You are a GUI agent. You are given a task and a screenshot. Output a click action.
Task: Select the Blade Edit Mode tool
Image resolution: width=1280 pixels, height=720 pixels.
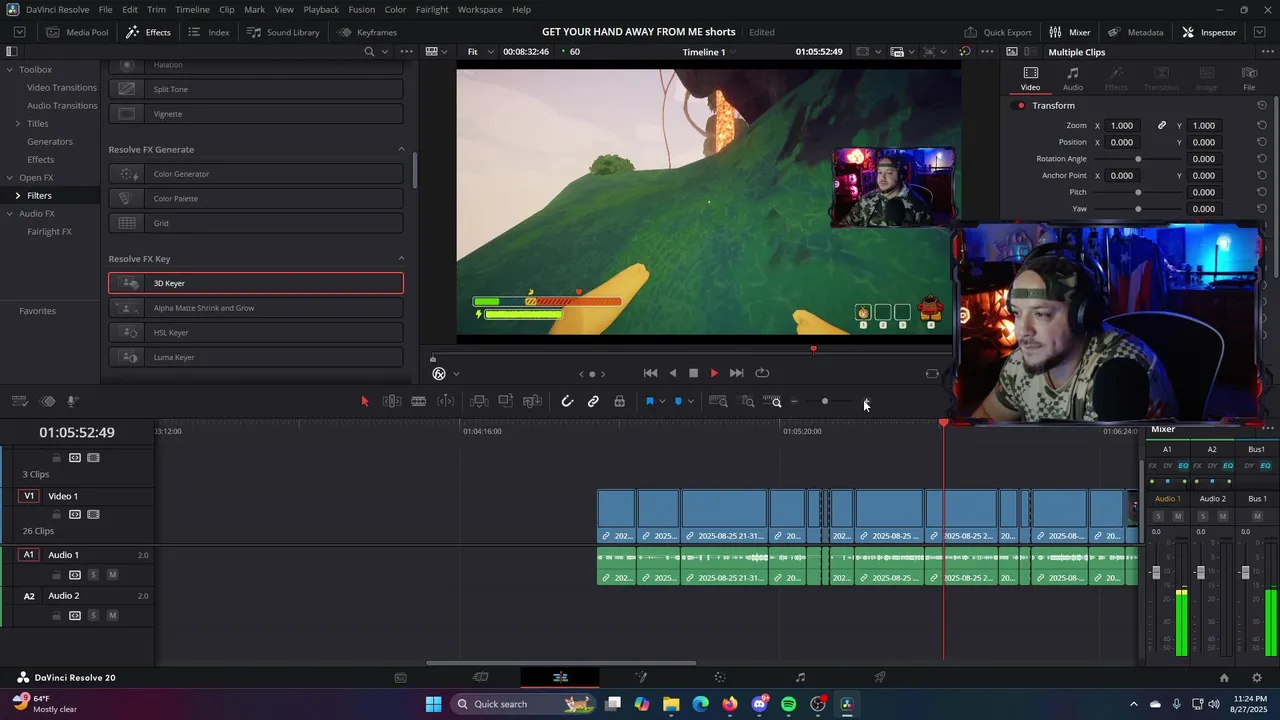[x=419, y=401]
